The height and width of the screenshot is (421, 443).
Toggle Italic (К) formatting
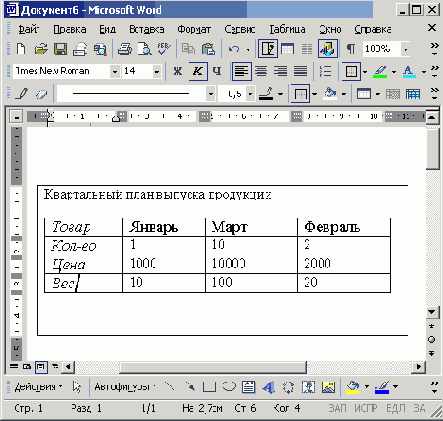[x=198, y=71]
